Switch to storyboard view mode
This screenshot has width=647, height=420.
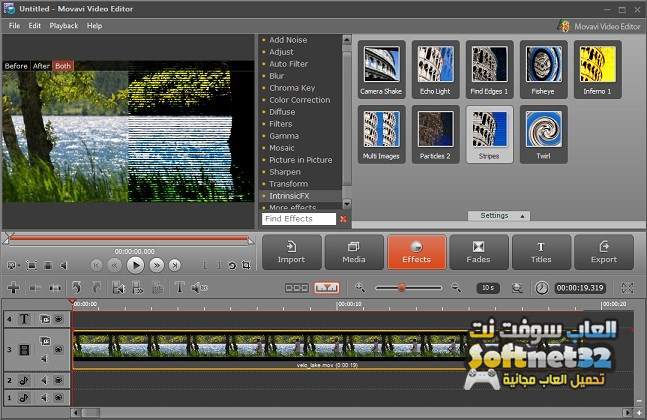coord(297,288)
